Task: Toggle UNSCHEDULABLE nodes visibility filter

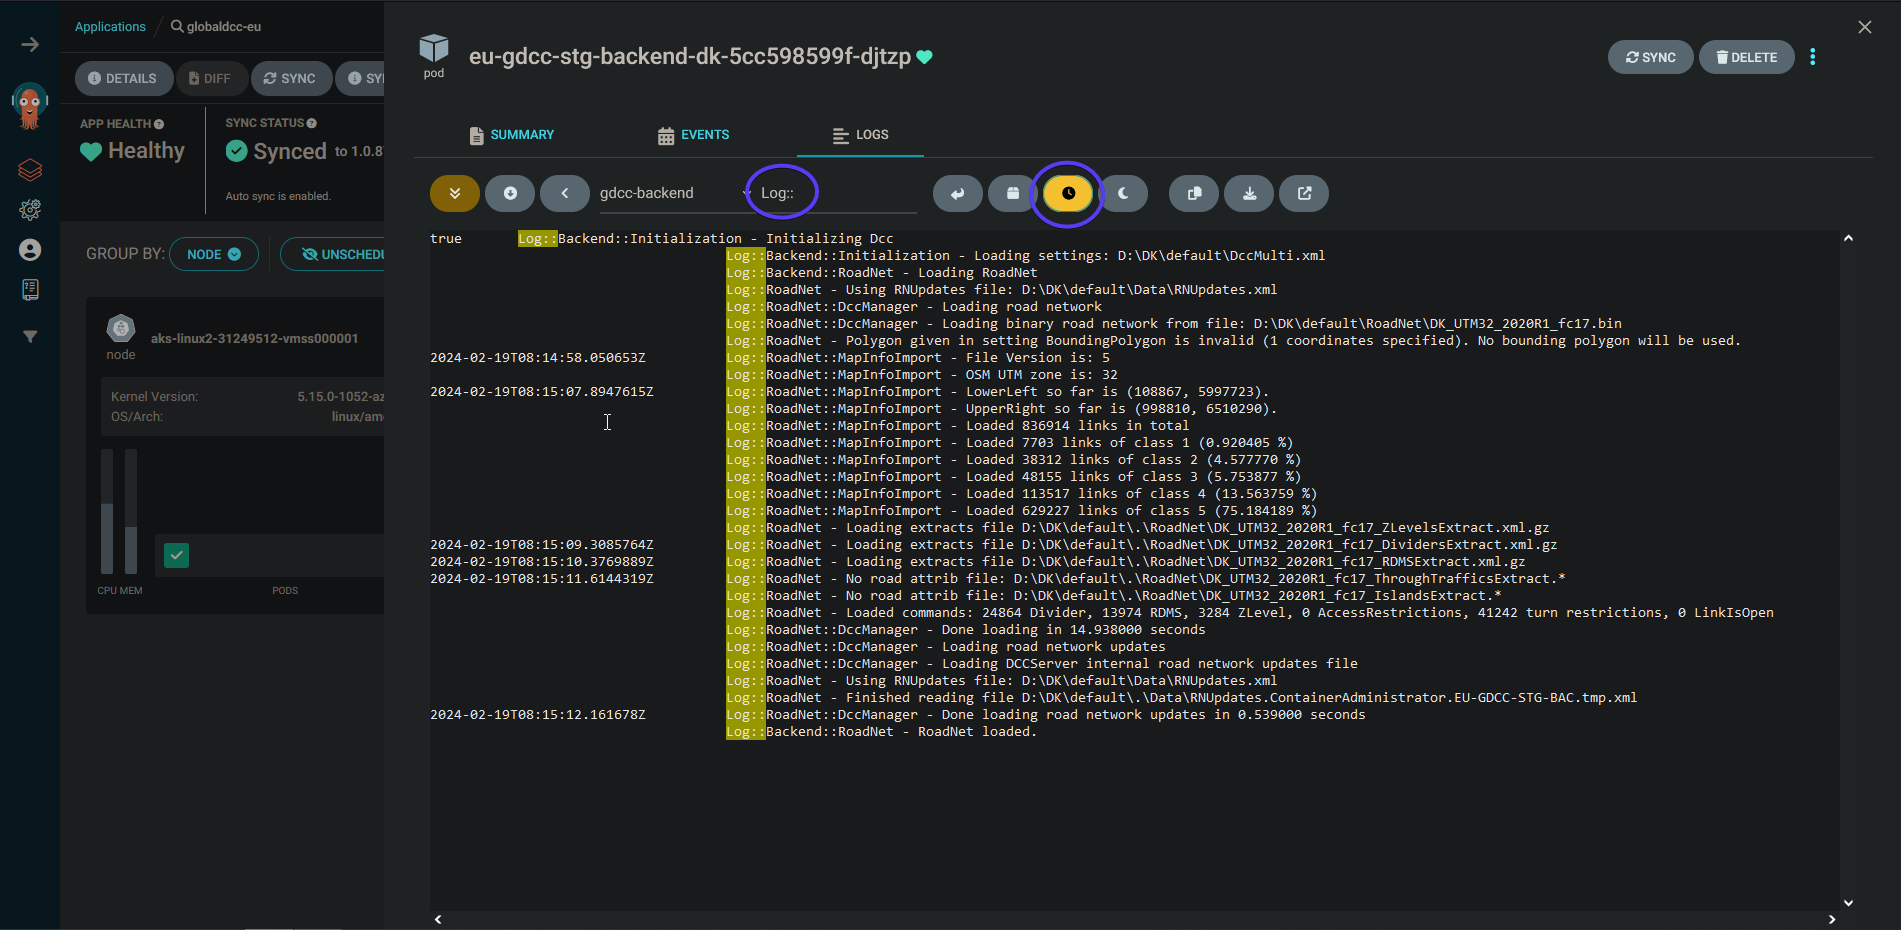Action: pos(333,254)
